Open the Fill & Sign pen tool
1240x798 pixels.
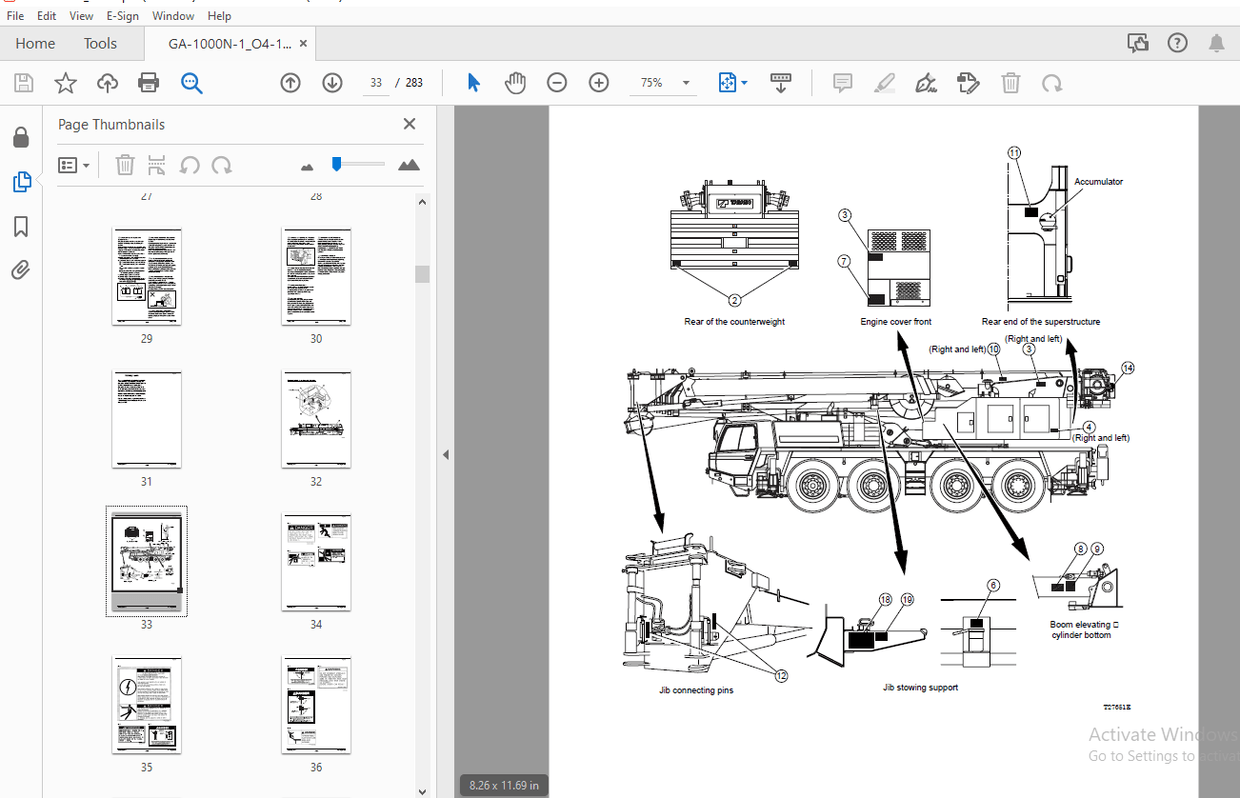pyautogui.click(x=926, y=83)
